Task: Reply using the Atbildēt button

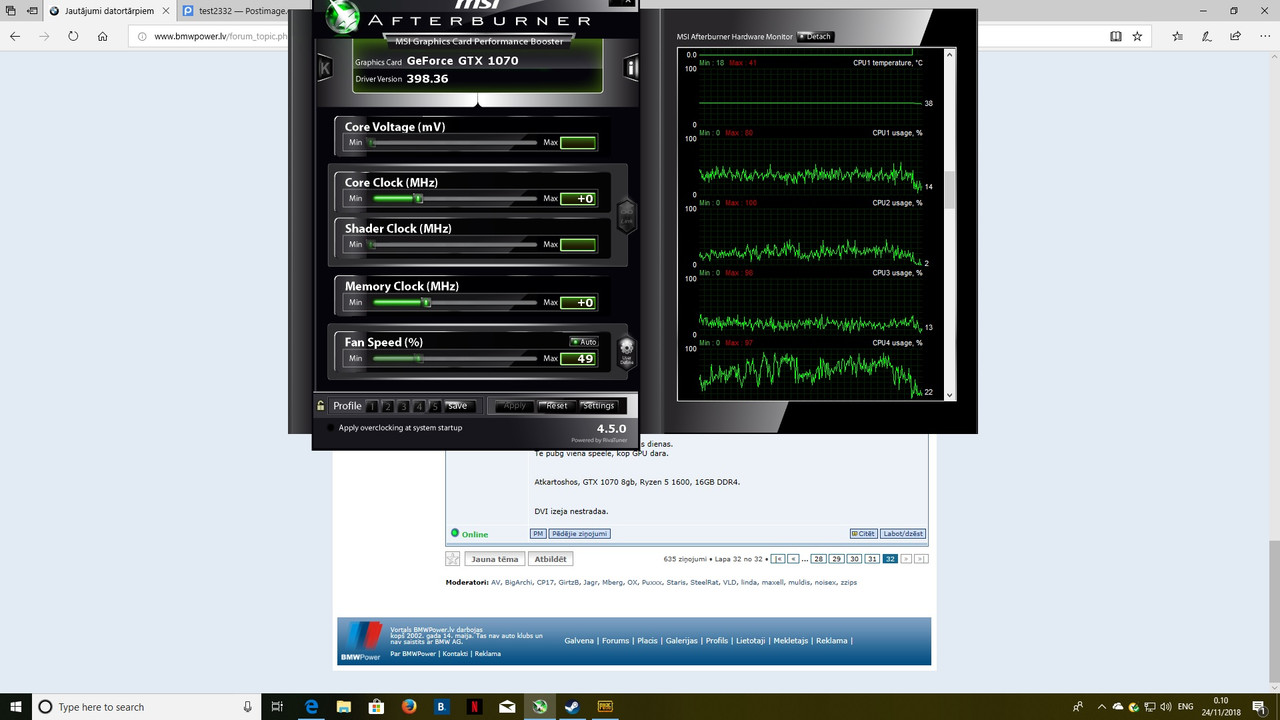Action: pyautogui.click(x=550, y=559)
